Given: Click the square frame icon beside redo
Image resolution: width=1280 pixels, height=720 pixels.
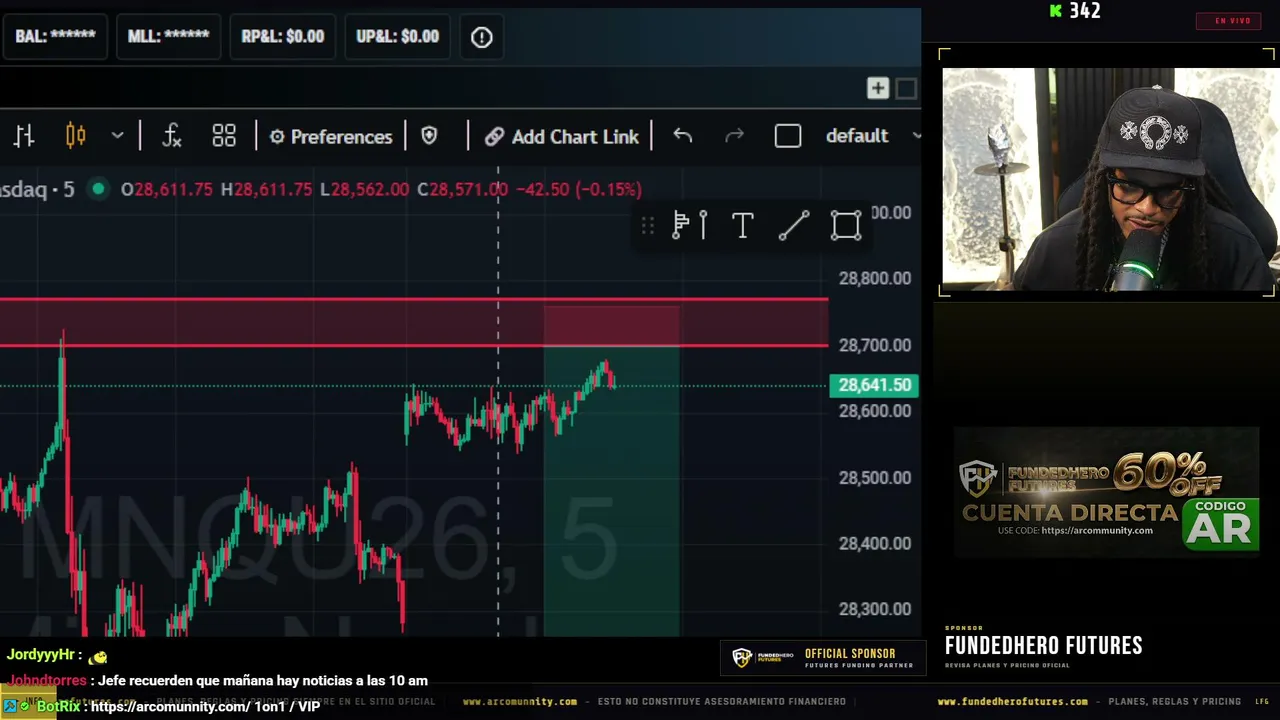Looking at the screenshot, I should pos(788,136).
